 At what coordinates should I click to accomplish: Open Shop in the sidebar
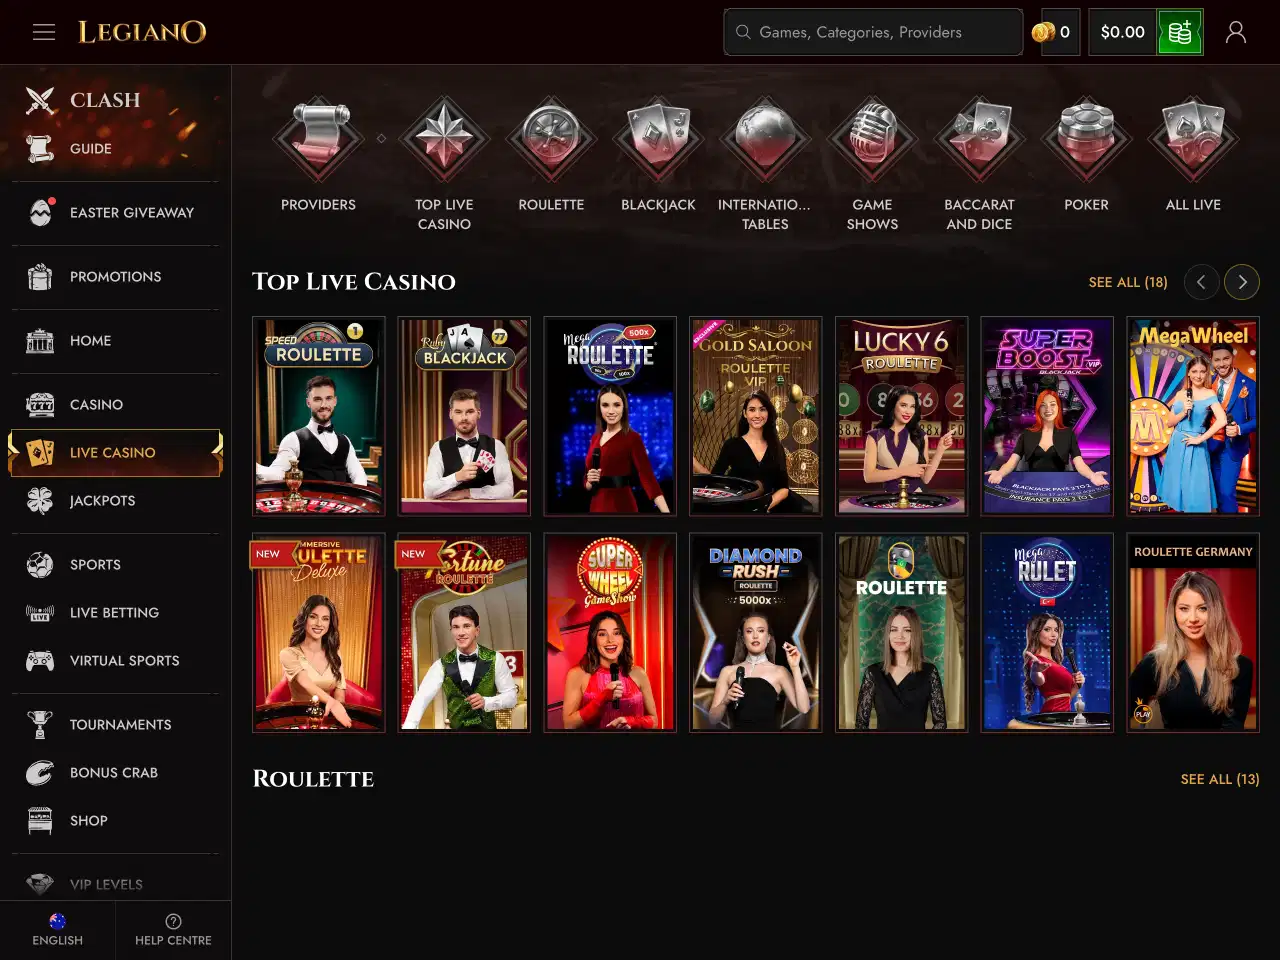115,821
